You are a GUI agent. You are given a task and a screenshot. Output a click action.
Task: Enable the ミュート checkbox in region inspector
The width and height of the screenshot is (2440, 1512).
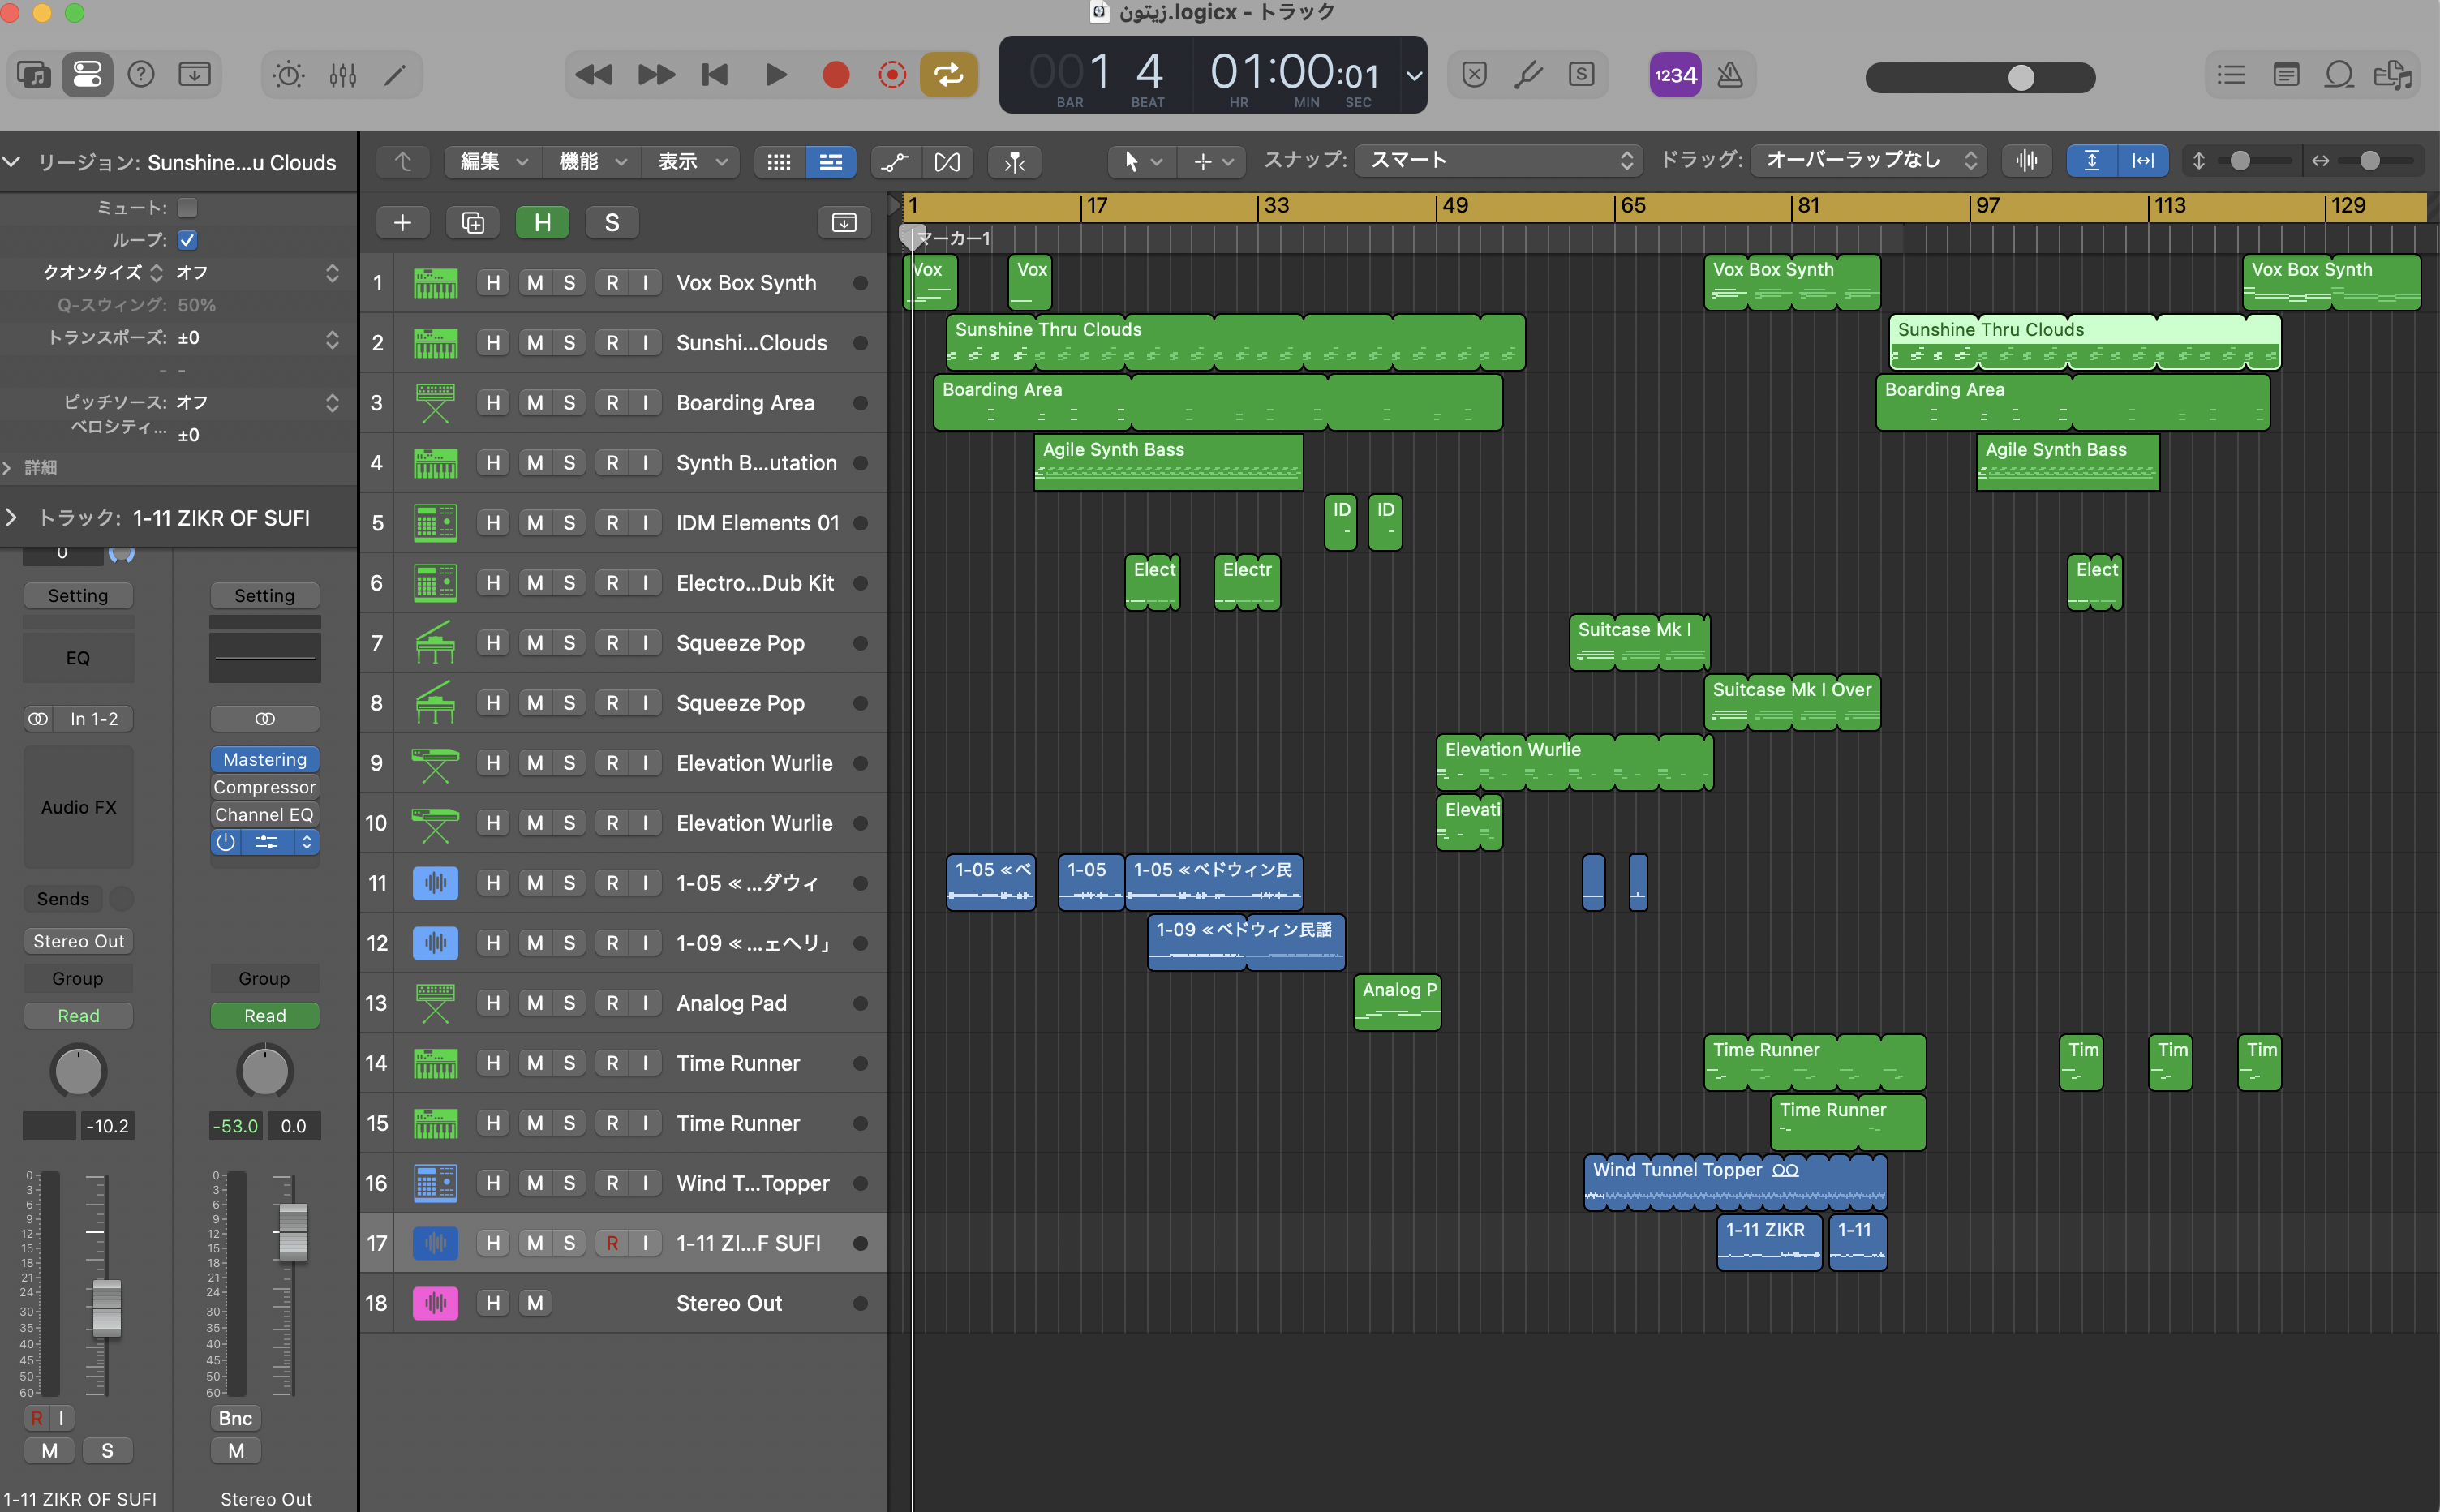pos(187,208)
